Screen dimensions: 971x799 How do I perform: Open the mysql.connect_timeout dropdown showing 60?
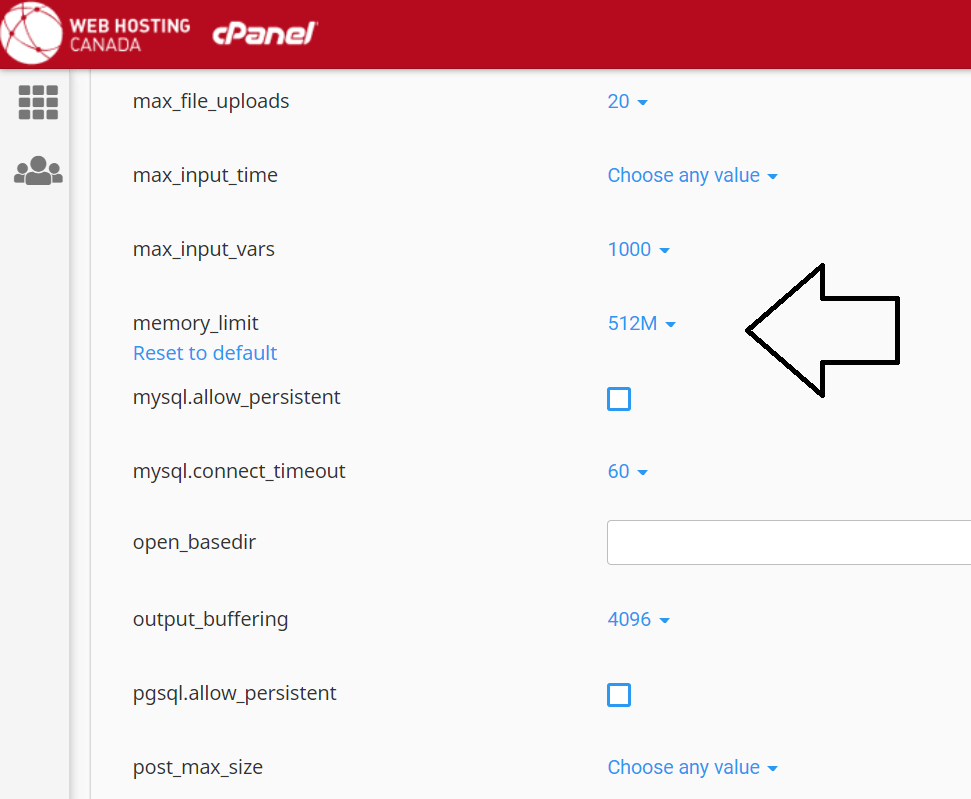coord(627,471)
